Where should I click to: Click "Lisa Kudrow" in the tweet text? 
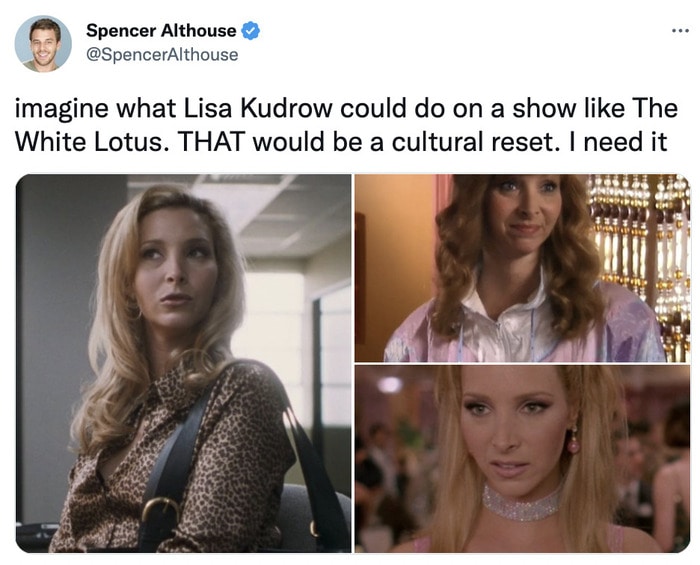coord(258,108)
